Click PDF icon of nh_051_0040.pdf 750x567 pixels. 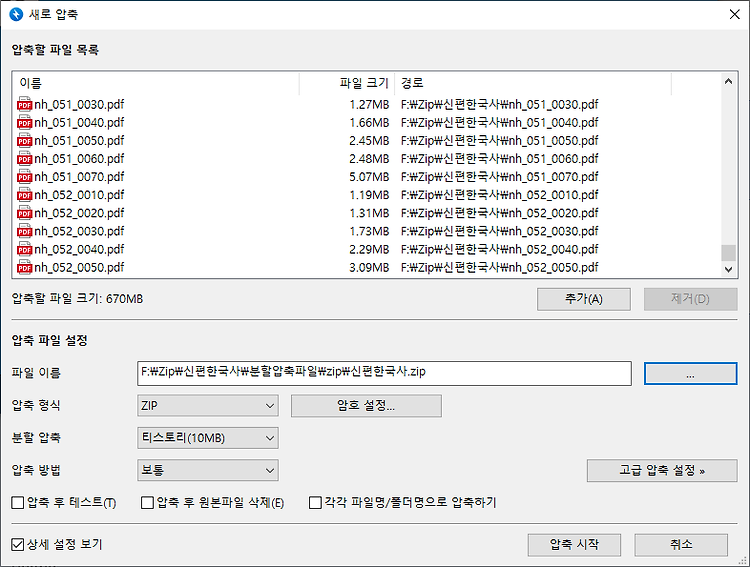24,122
